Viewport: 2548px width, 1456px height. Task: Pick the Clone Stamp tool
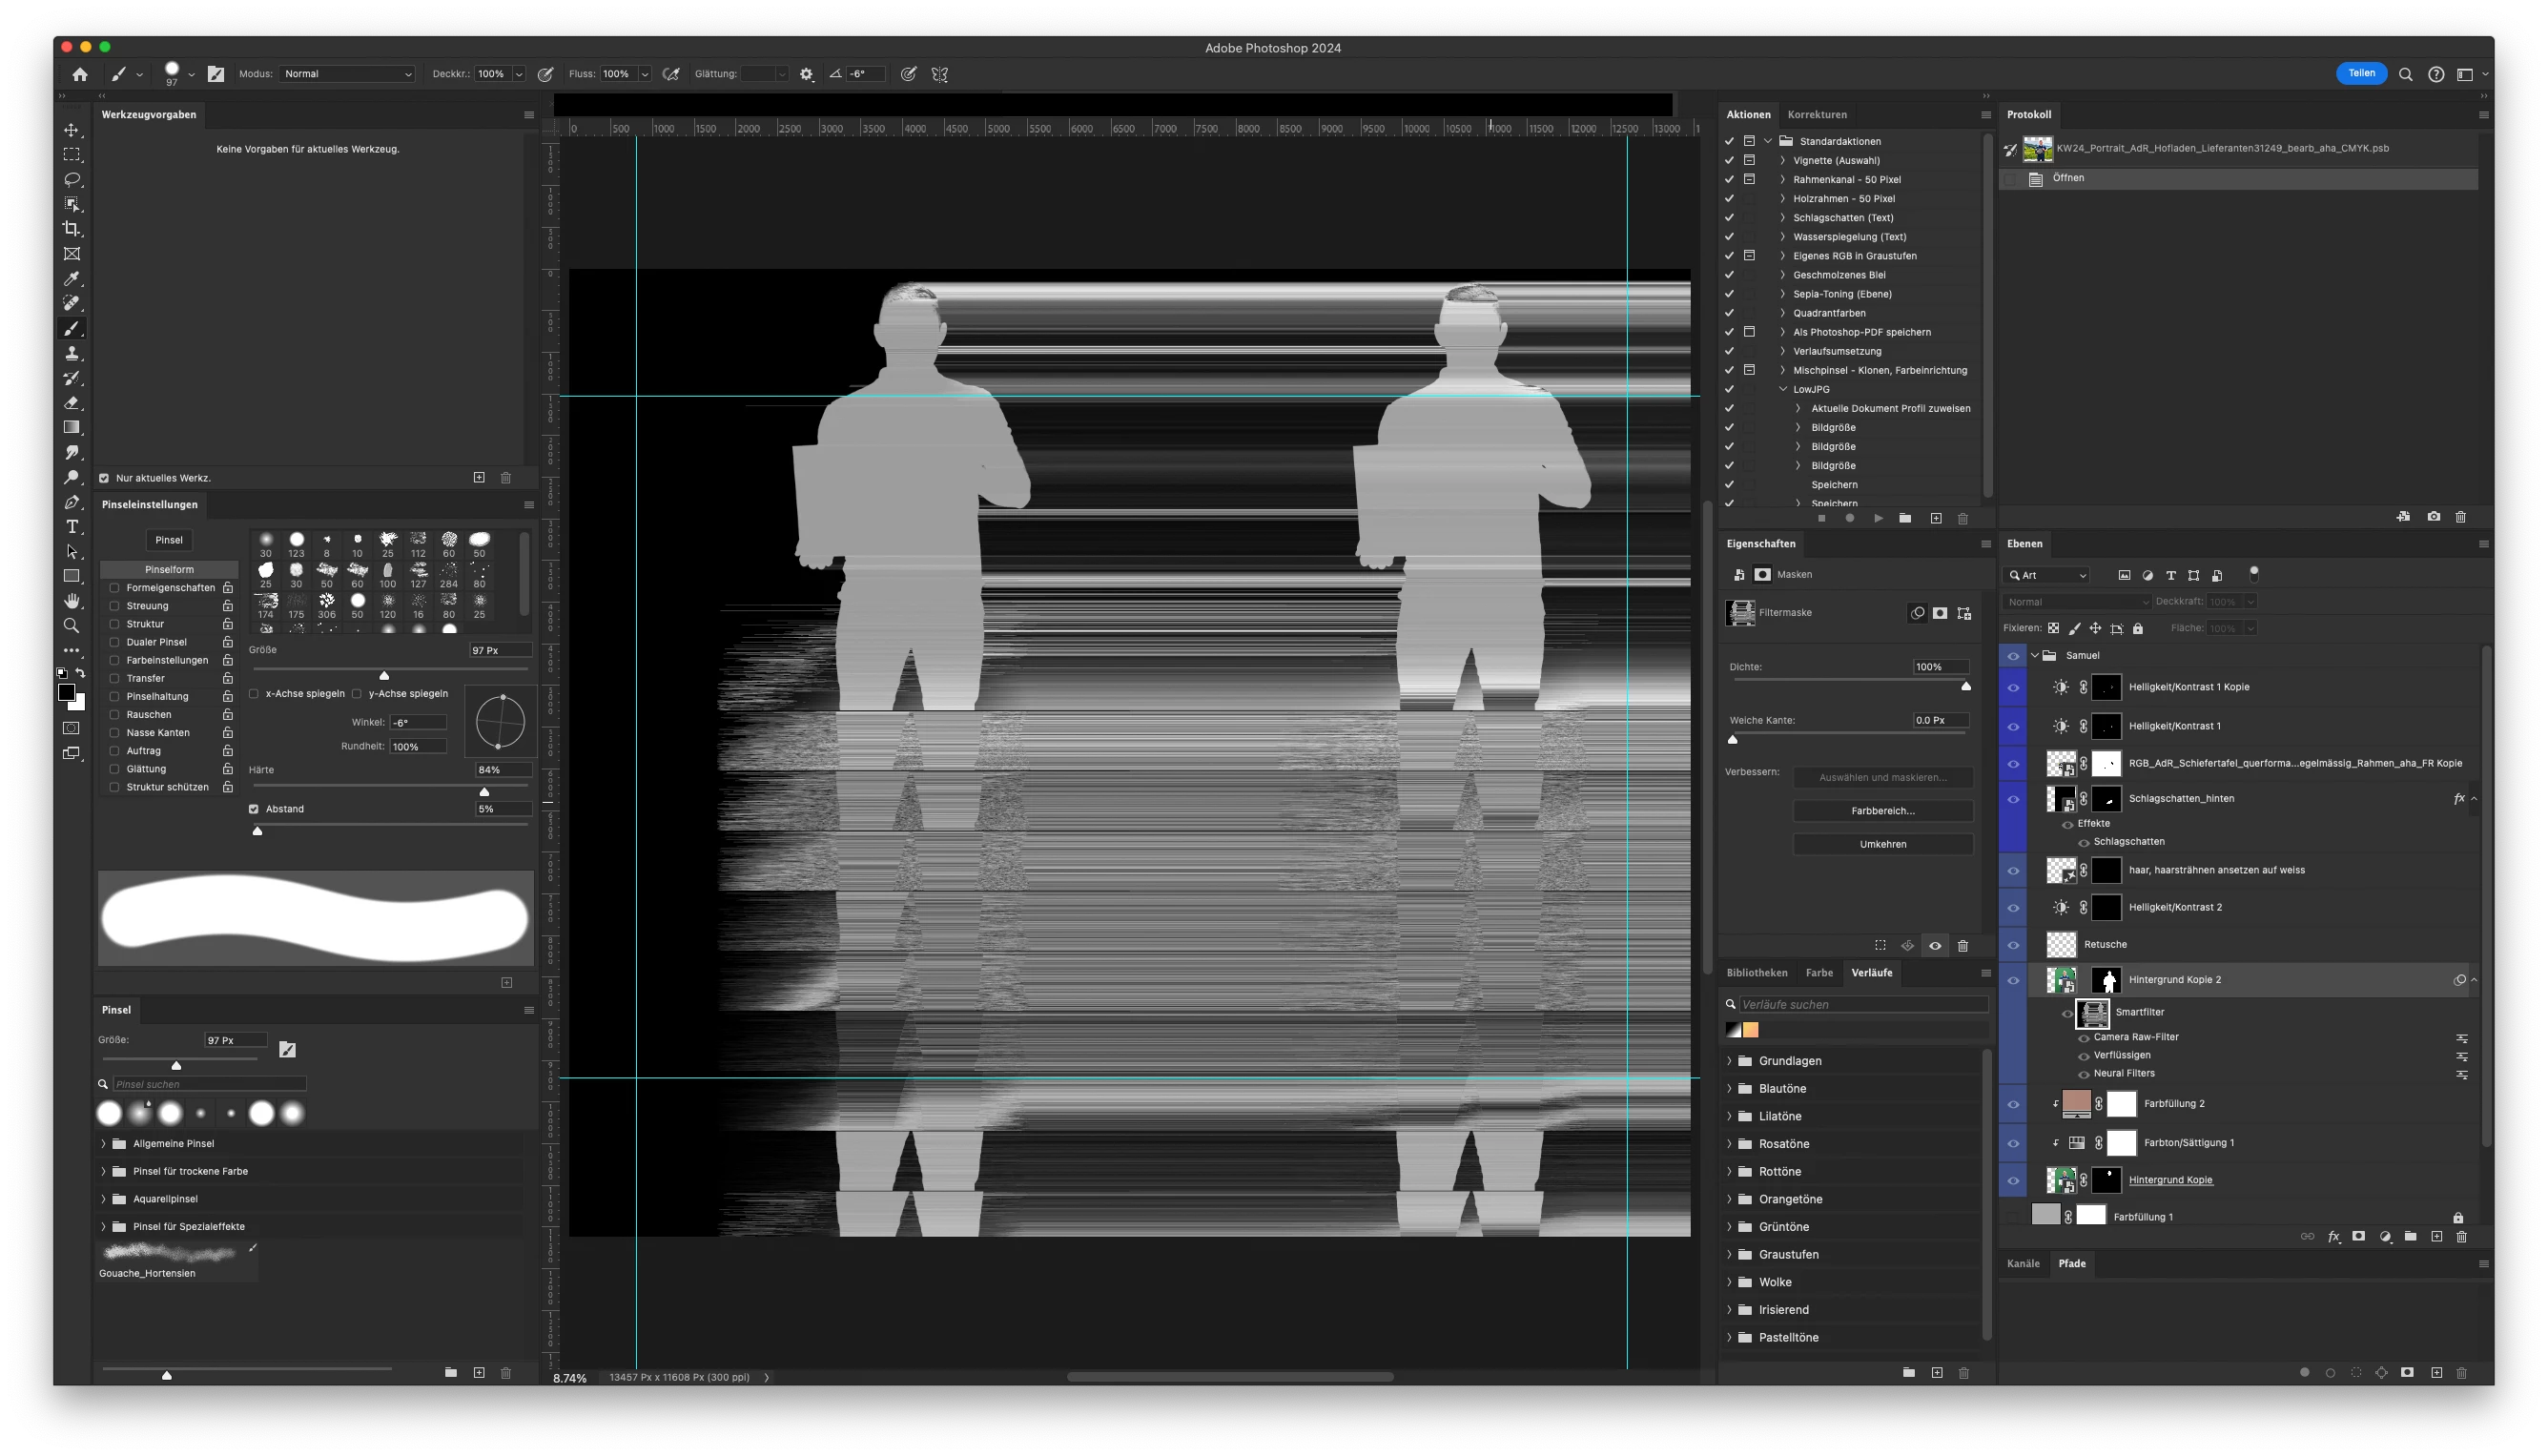[72, 354]
